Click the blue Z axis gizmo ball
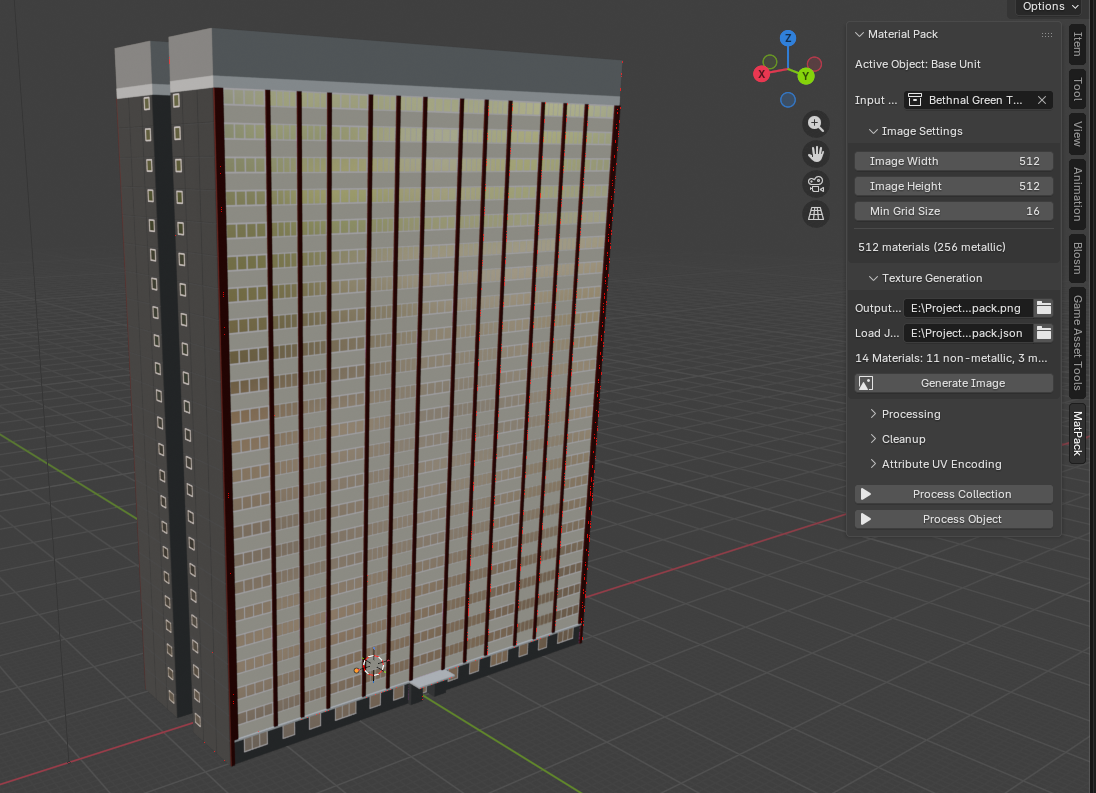This screenshot has height=793, width=1096. [x=788, y=38]
